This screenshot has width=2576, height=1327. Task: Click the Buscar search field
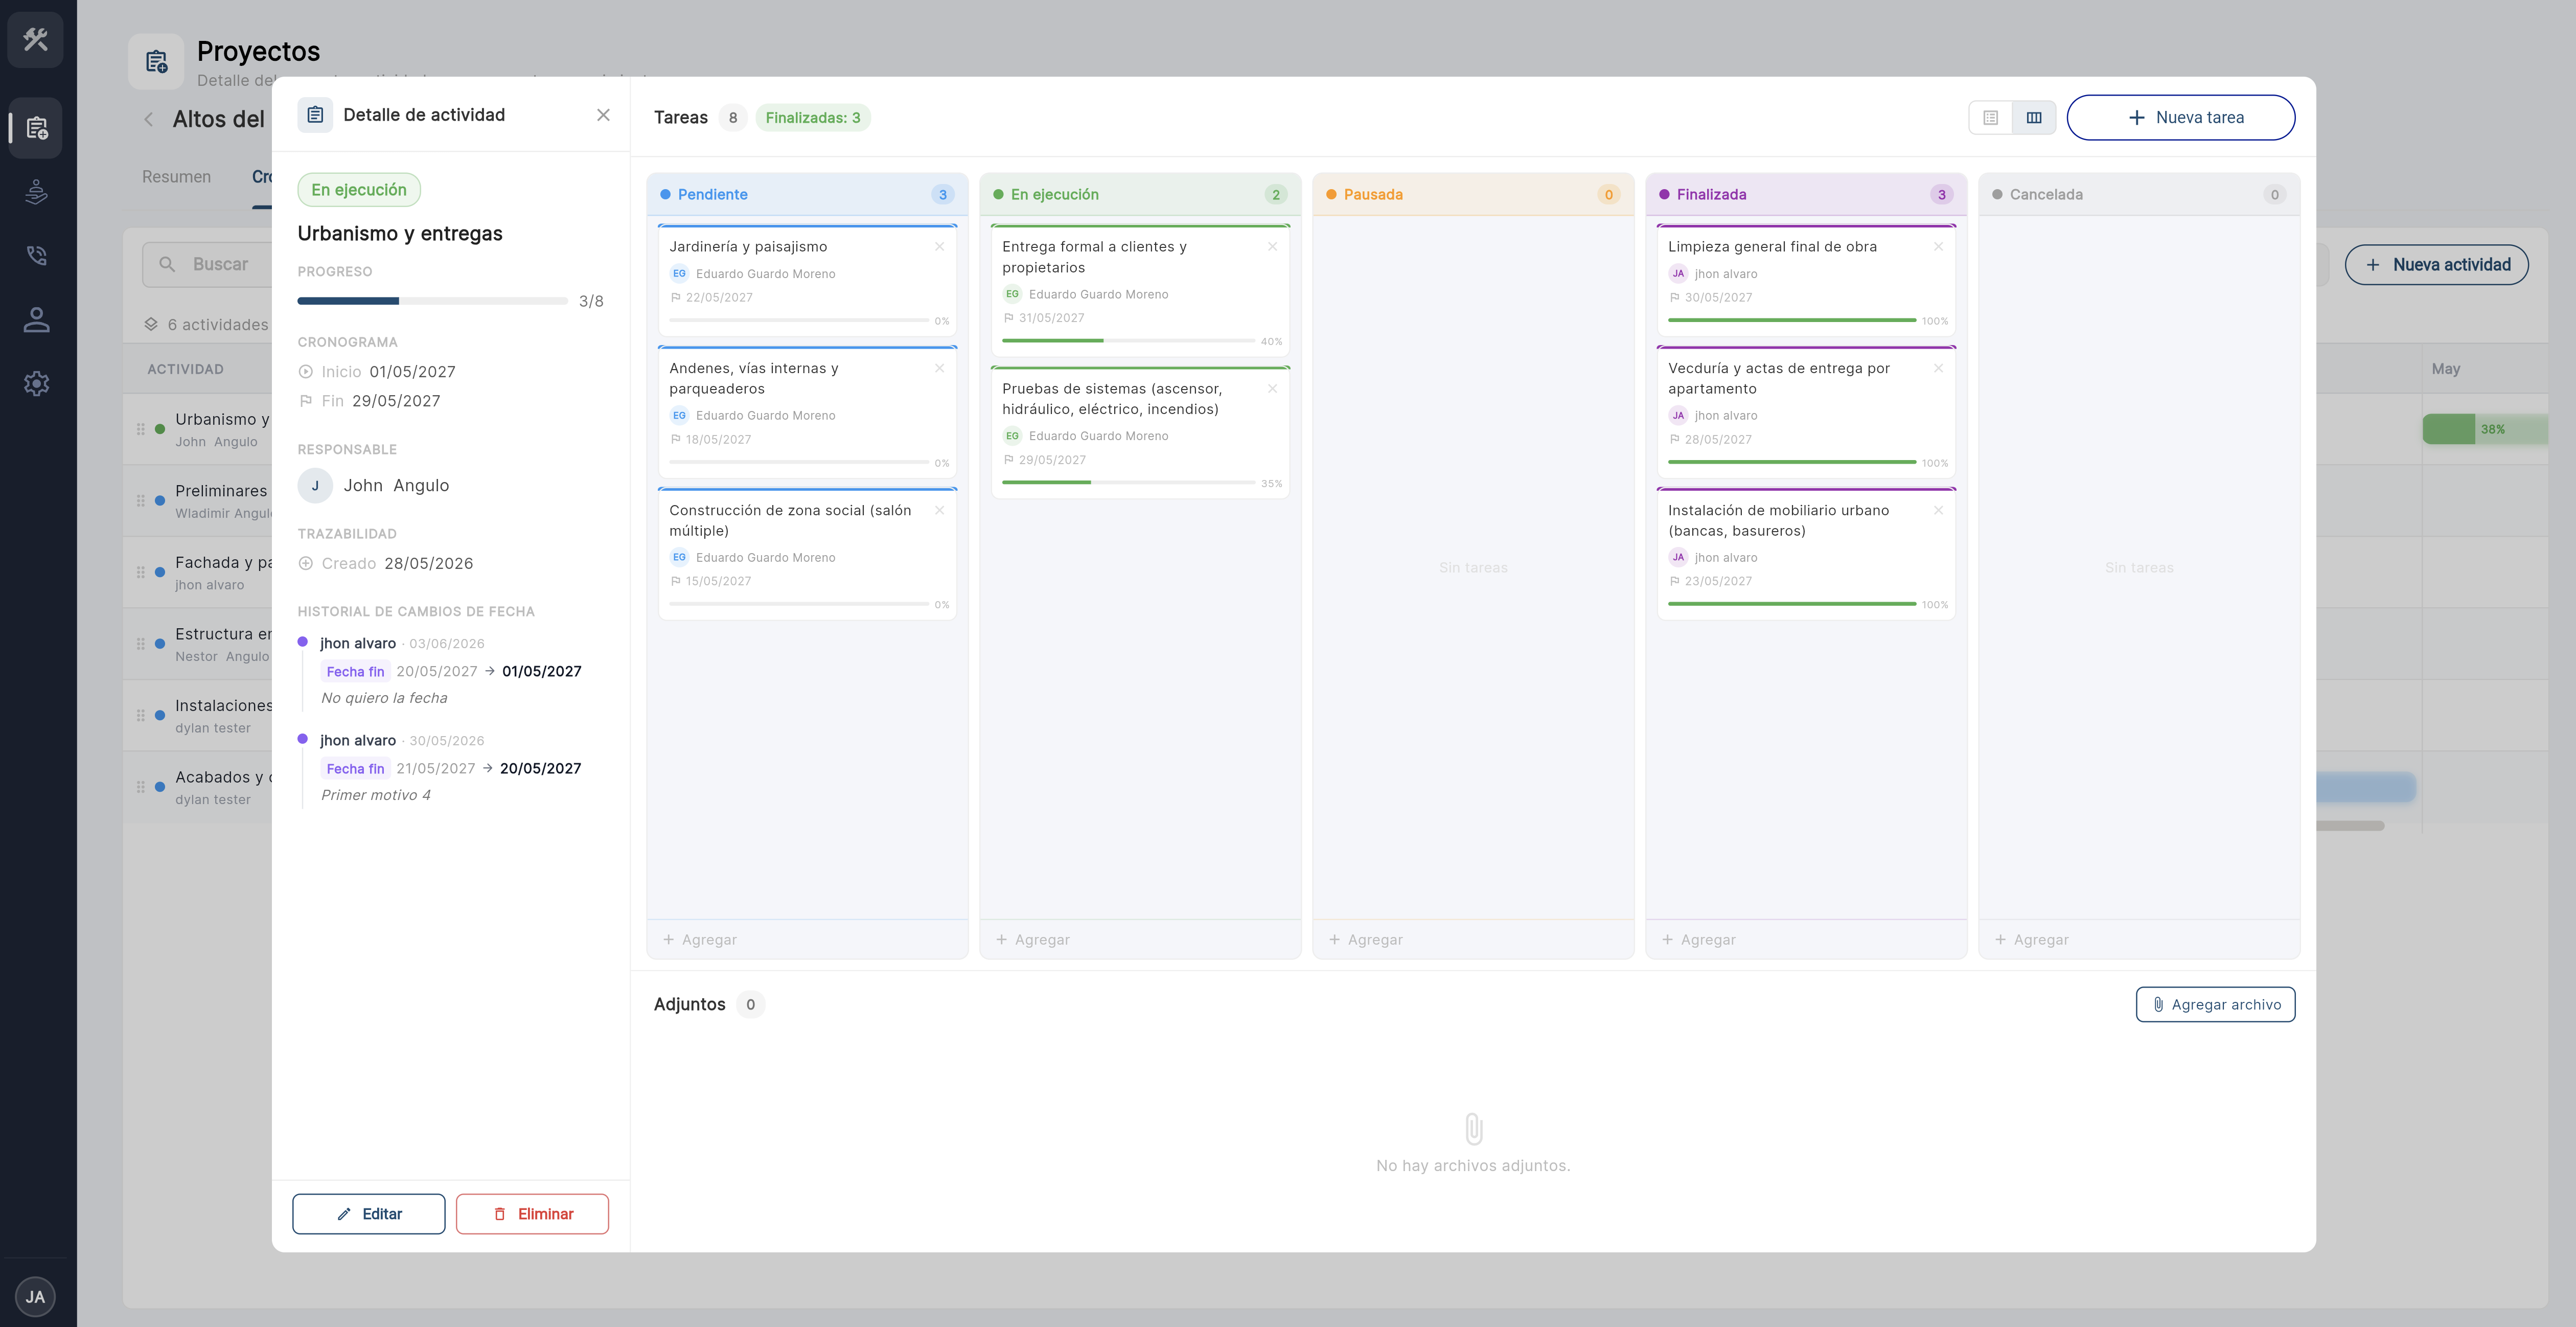coord(207,264)
